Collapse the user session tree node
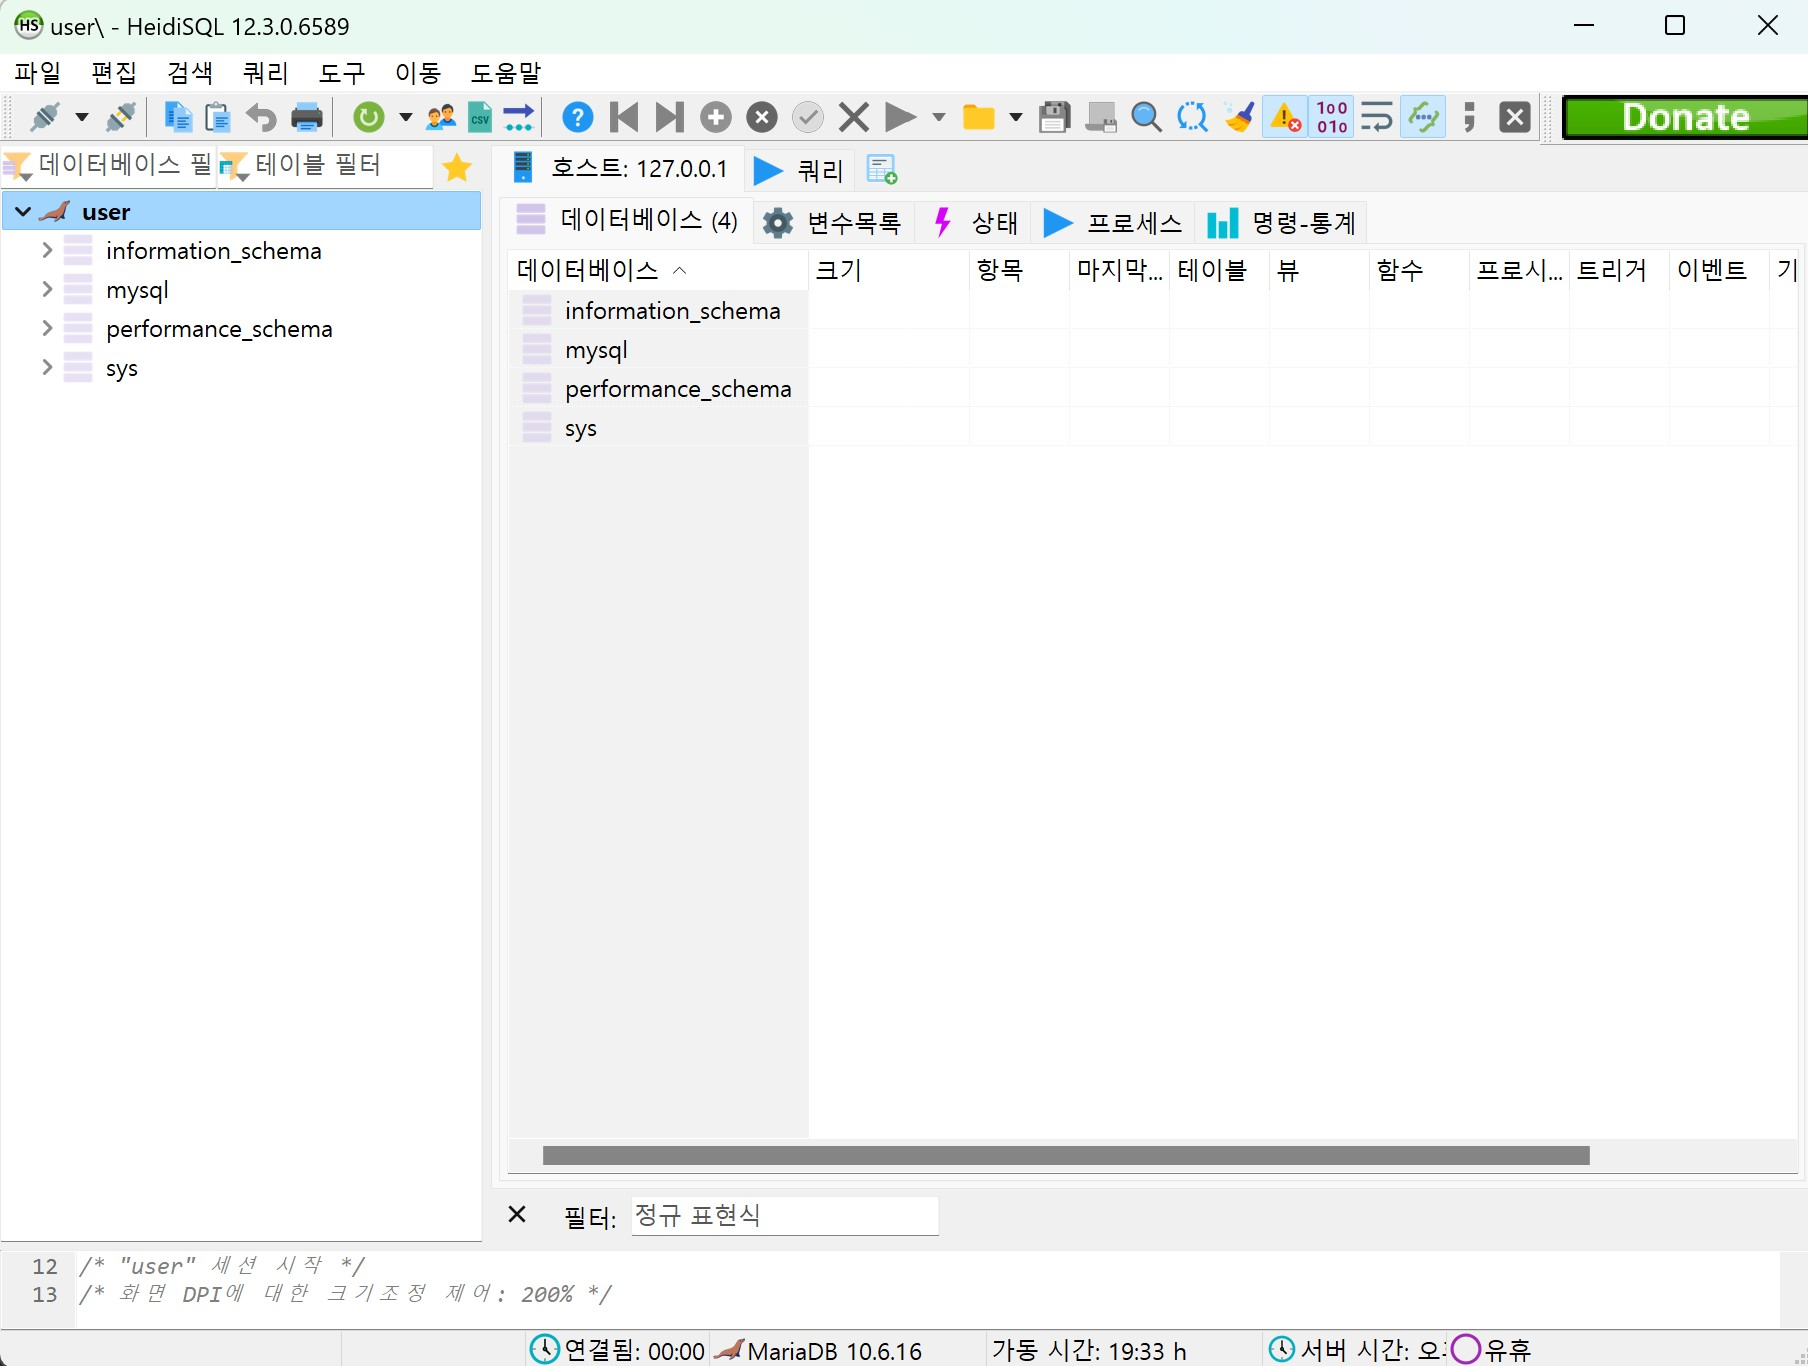The width and height of the screenshot is (1808, 1366). pyautogui.click(x=23, y=212)
